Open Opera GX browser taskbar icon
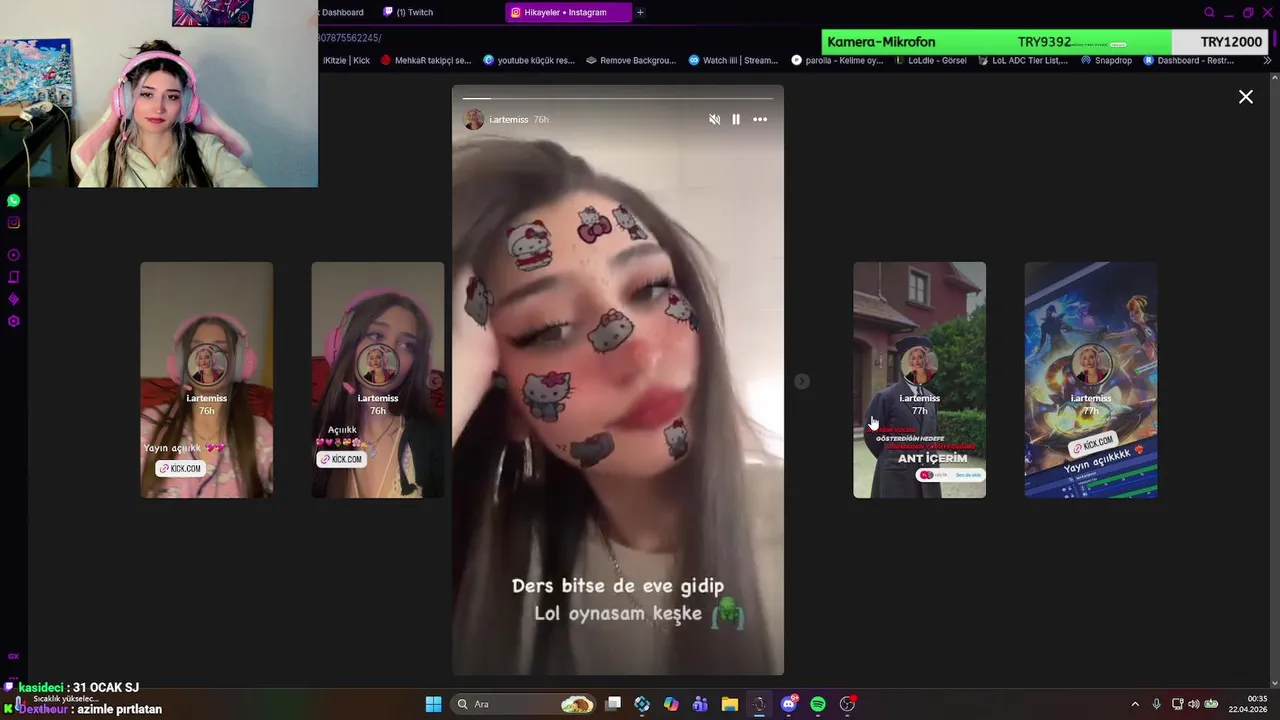1280x720 pixels. click(x=759, y=704)
